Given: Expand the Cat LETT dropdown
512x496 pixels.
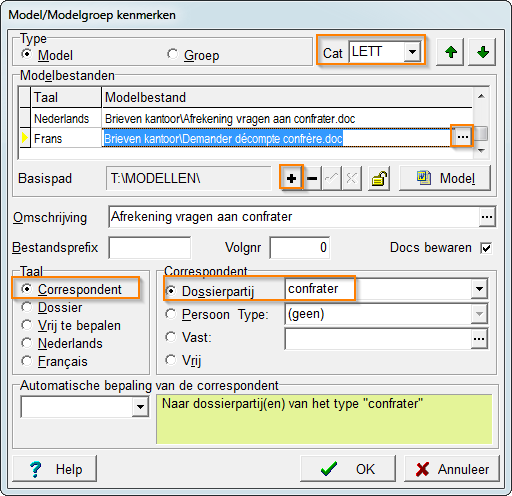Looking at the screenshot, I should click(412, 52).
